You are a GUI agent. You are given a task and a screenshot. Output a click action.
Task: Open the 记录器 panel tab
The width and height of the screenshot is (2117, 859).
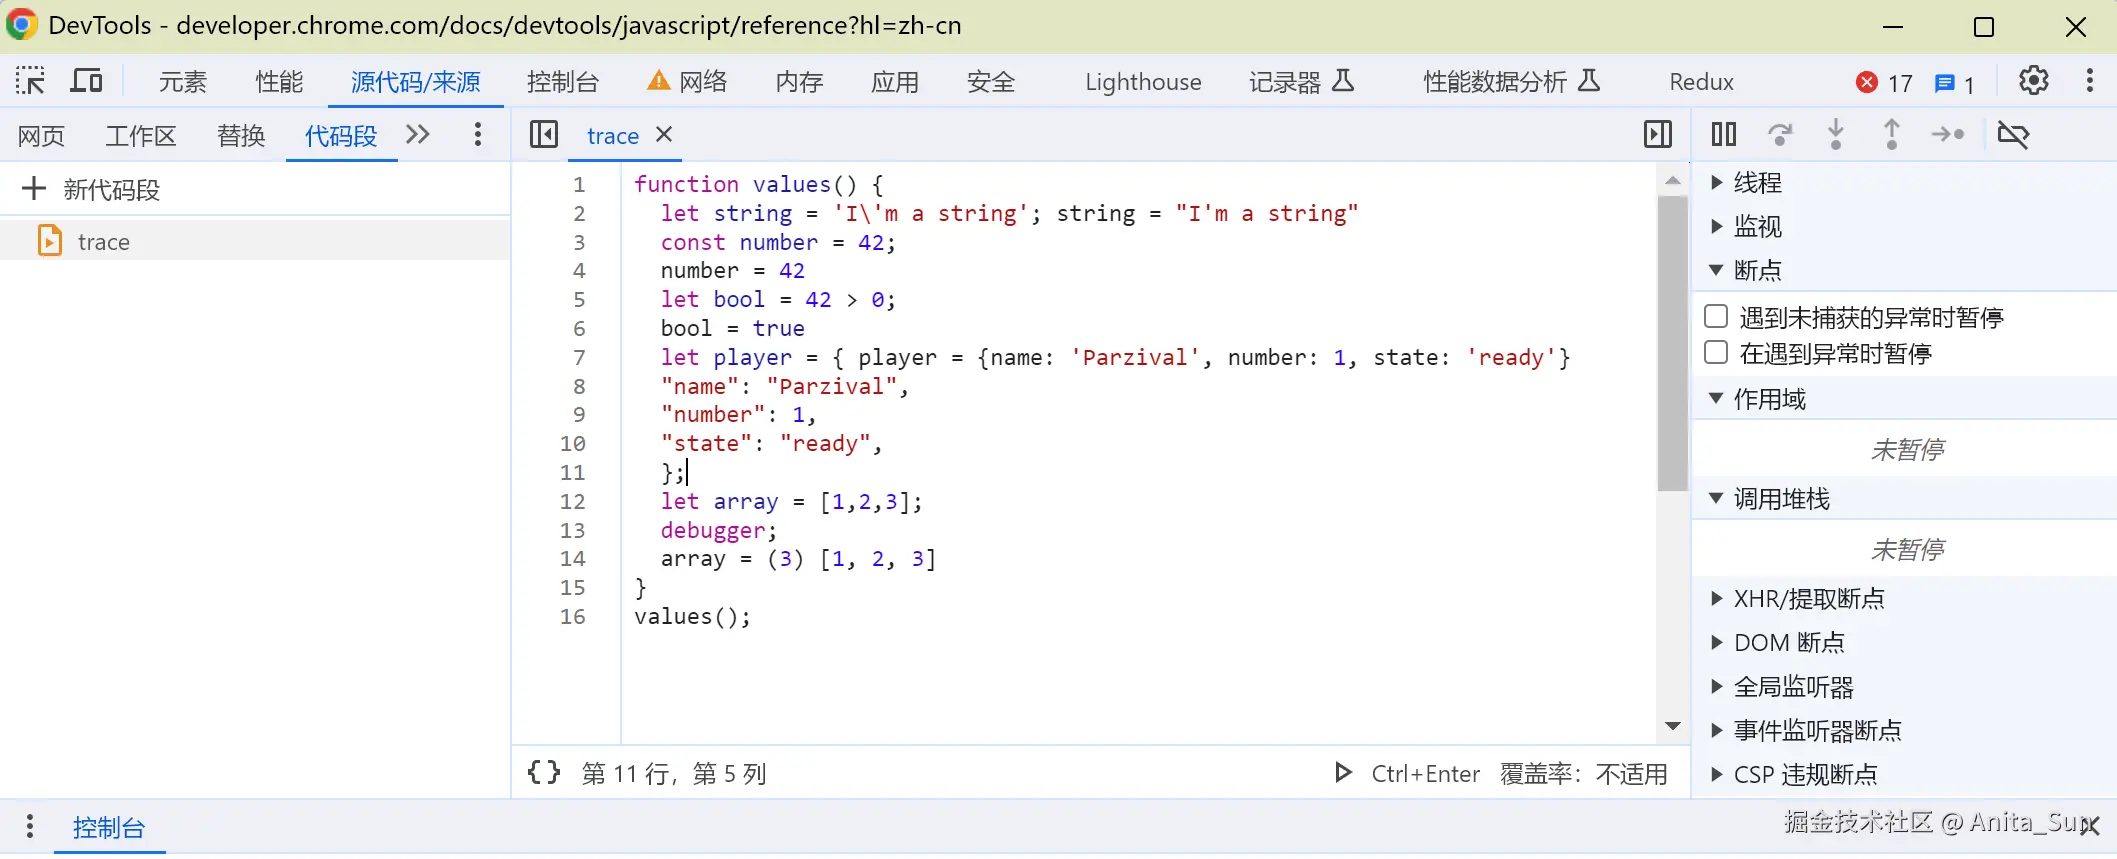(1301, 82)
